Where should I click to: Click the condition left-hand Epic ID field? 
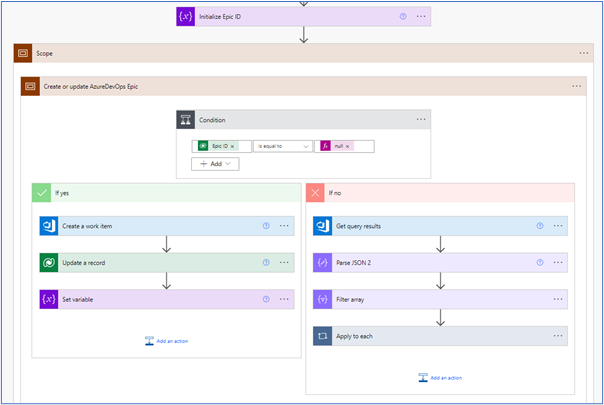coord(221,146)
